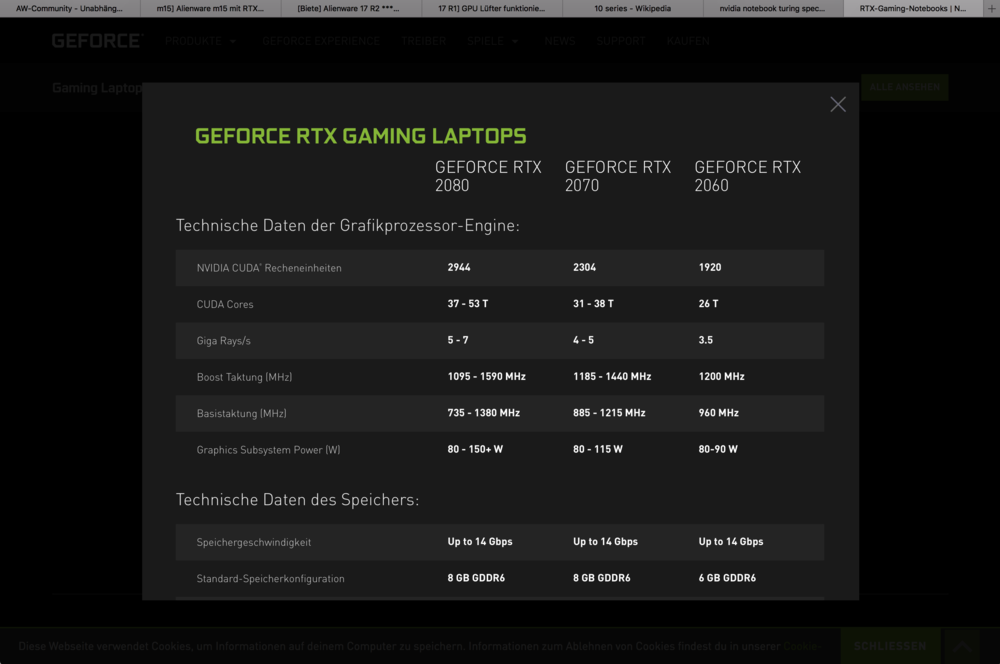This screenshot has height=664, width=1000.
Task: Open the Alienware m15 mit RTX tab
Action: point(211,8)
